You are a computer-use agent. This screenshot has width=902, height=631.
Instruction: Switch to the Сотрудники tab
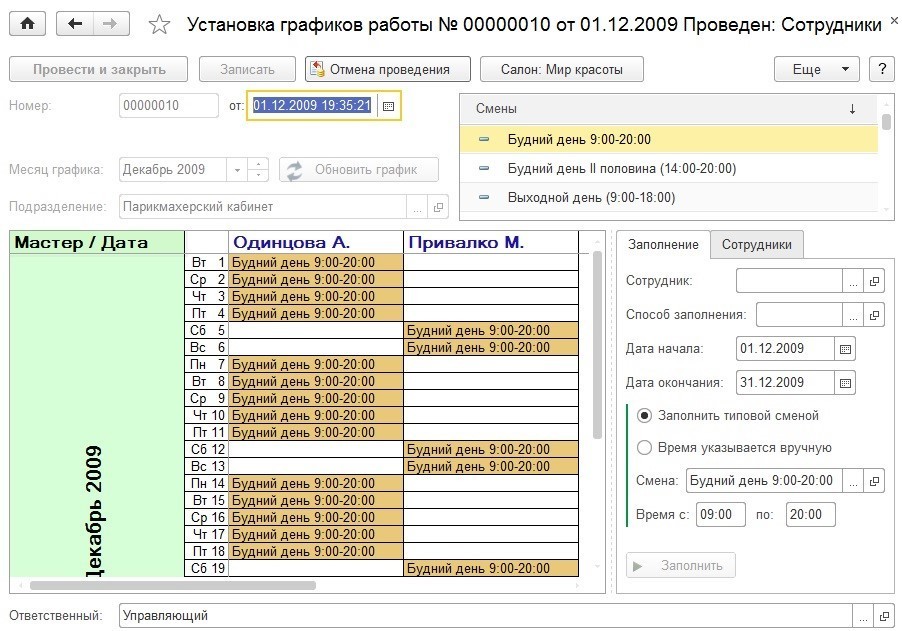point(756,244)
